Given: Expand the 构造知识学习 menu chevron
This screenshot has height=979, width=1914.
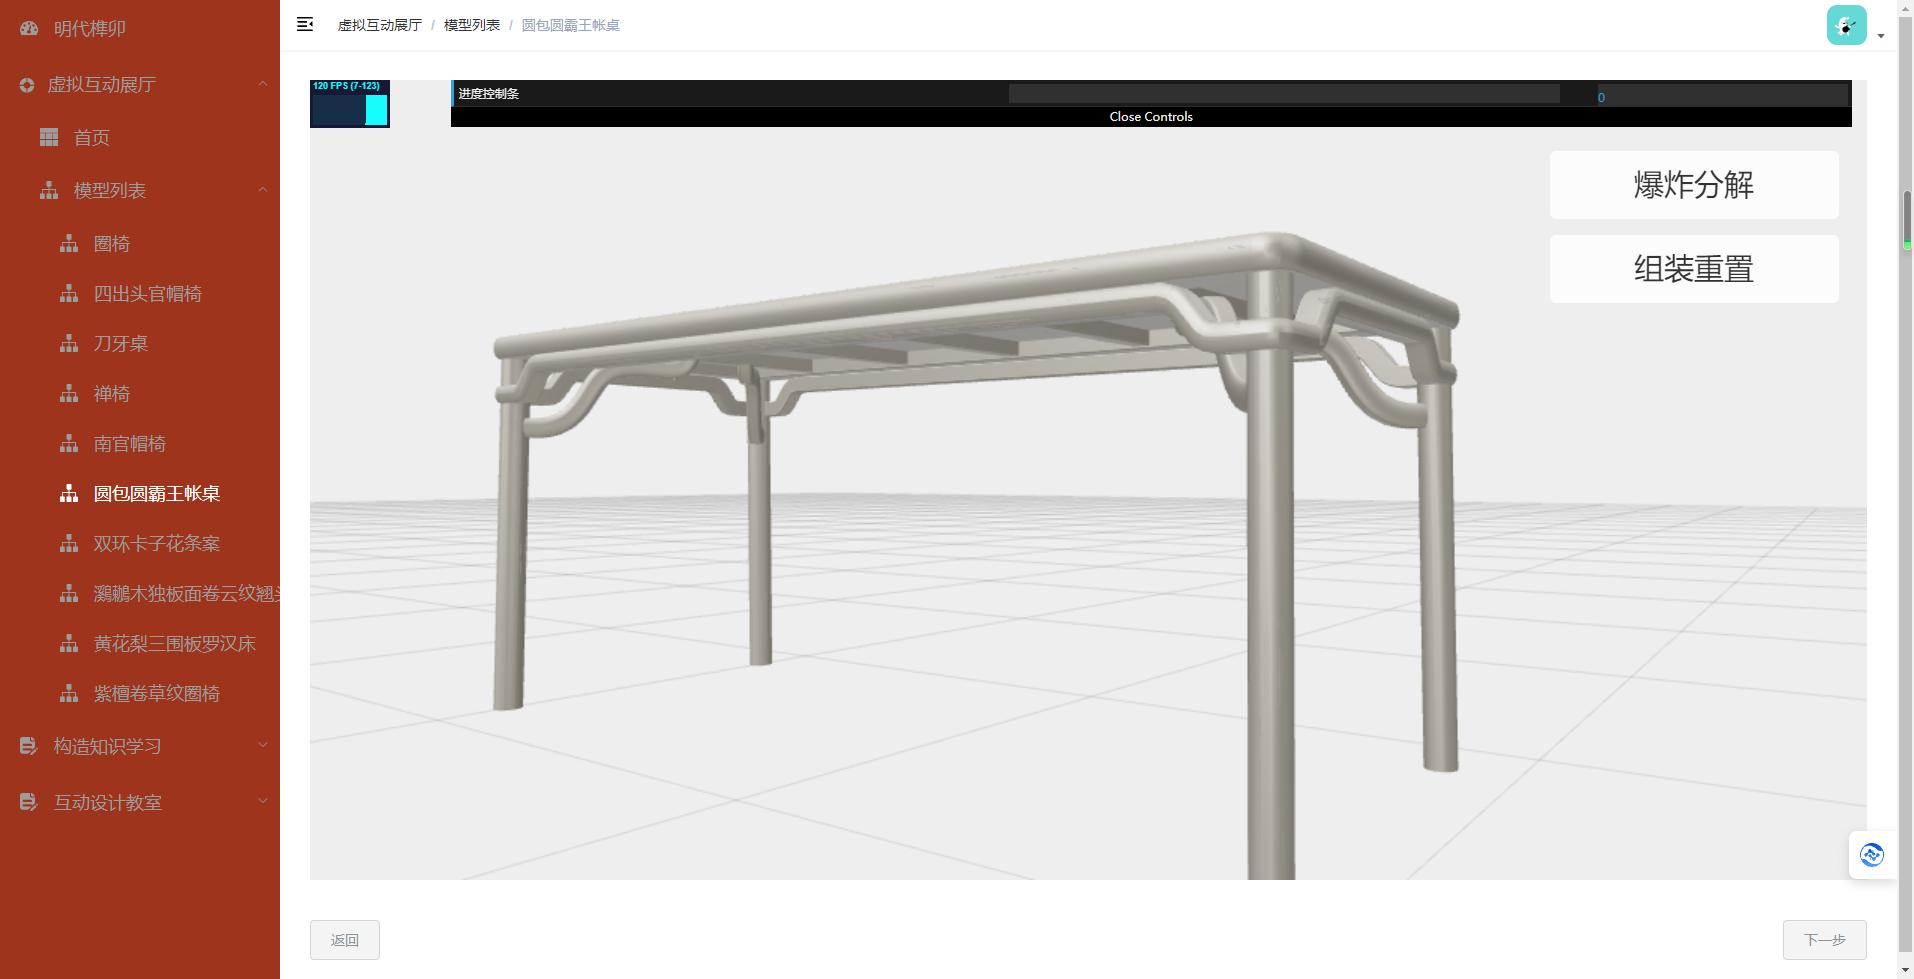Looking at the screenshot, I should [262, 745].
